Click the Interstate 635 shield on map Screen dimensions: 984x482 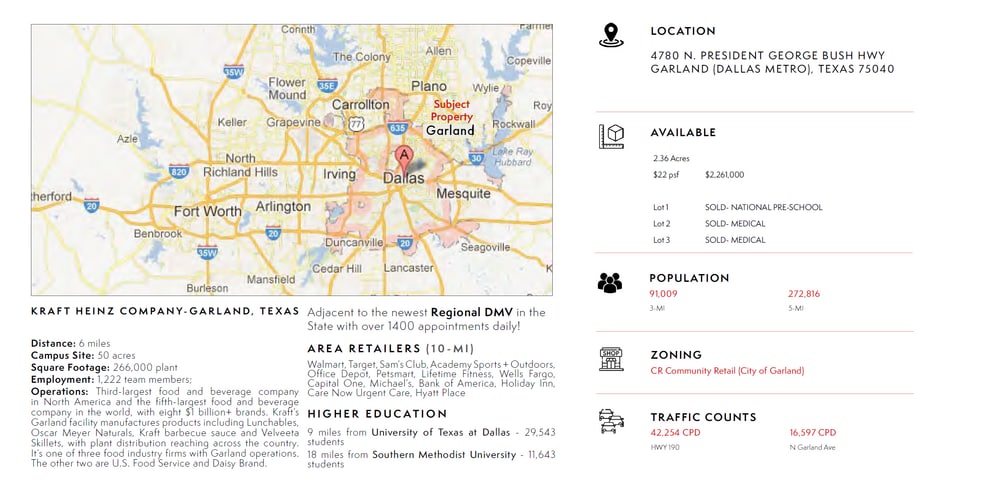click(x=397, y=128)
